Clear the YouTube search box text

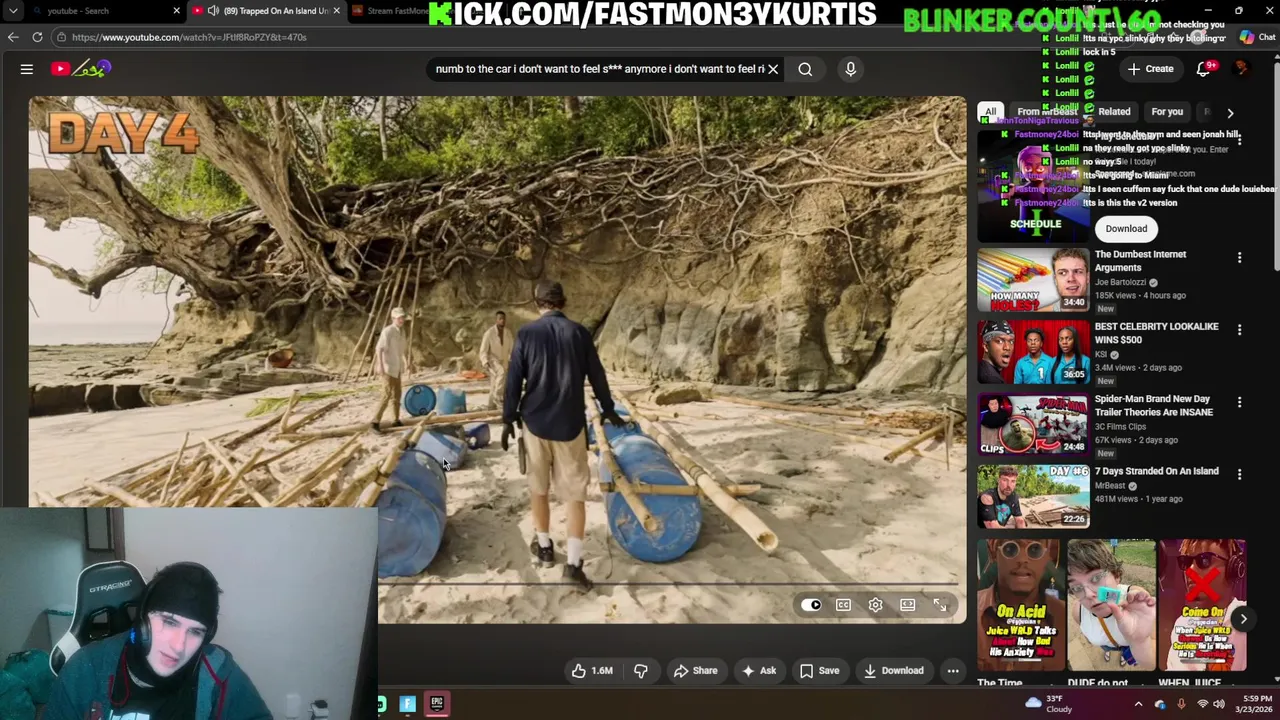click(773, 69)
